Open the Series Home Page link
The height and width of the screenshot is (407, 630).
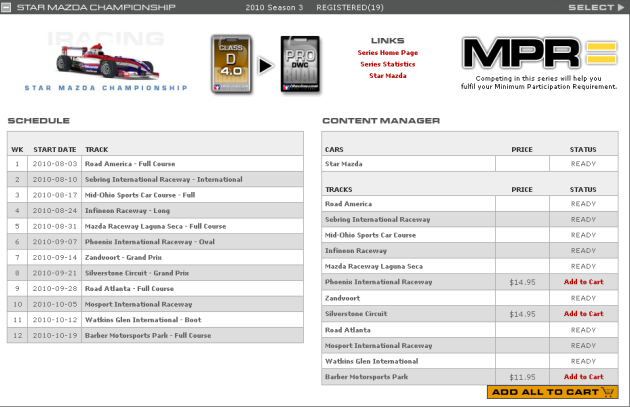pos(388,53)
